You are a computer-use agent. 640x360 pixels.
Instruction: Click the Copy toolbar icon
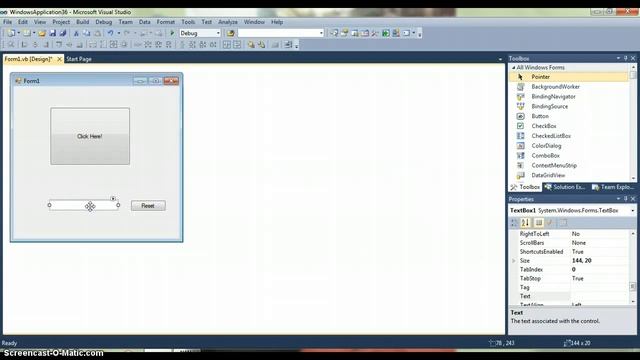pyautogui.click(x=87, y=33)
